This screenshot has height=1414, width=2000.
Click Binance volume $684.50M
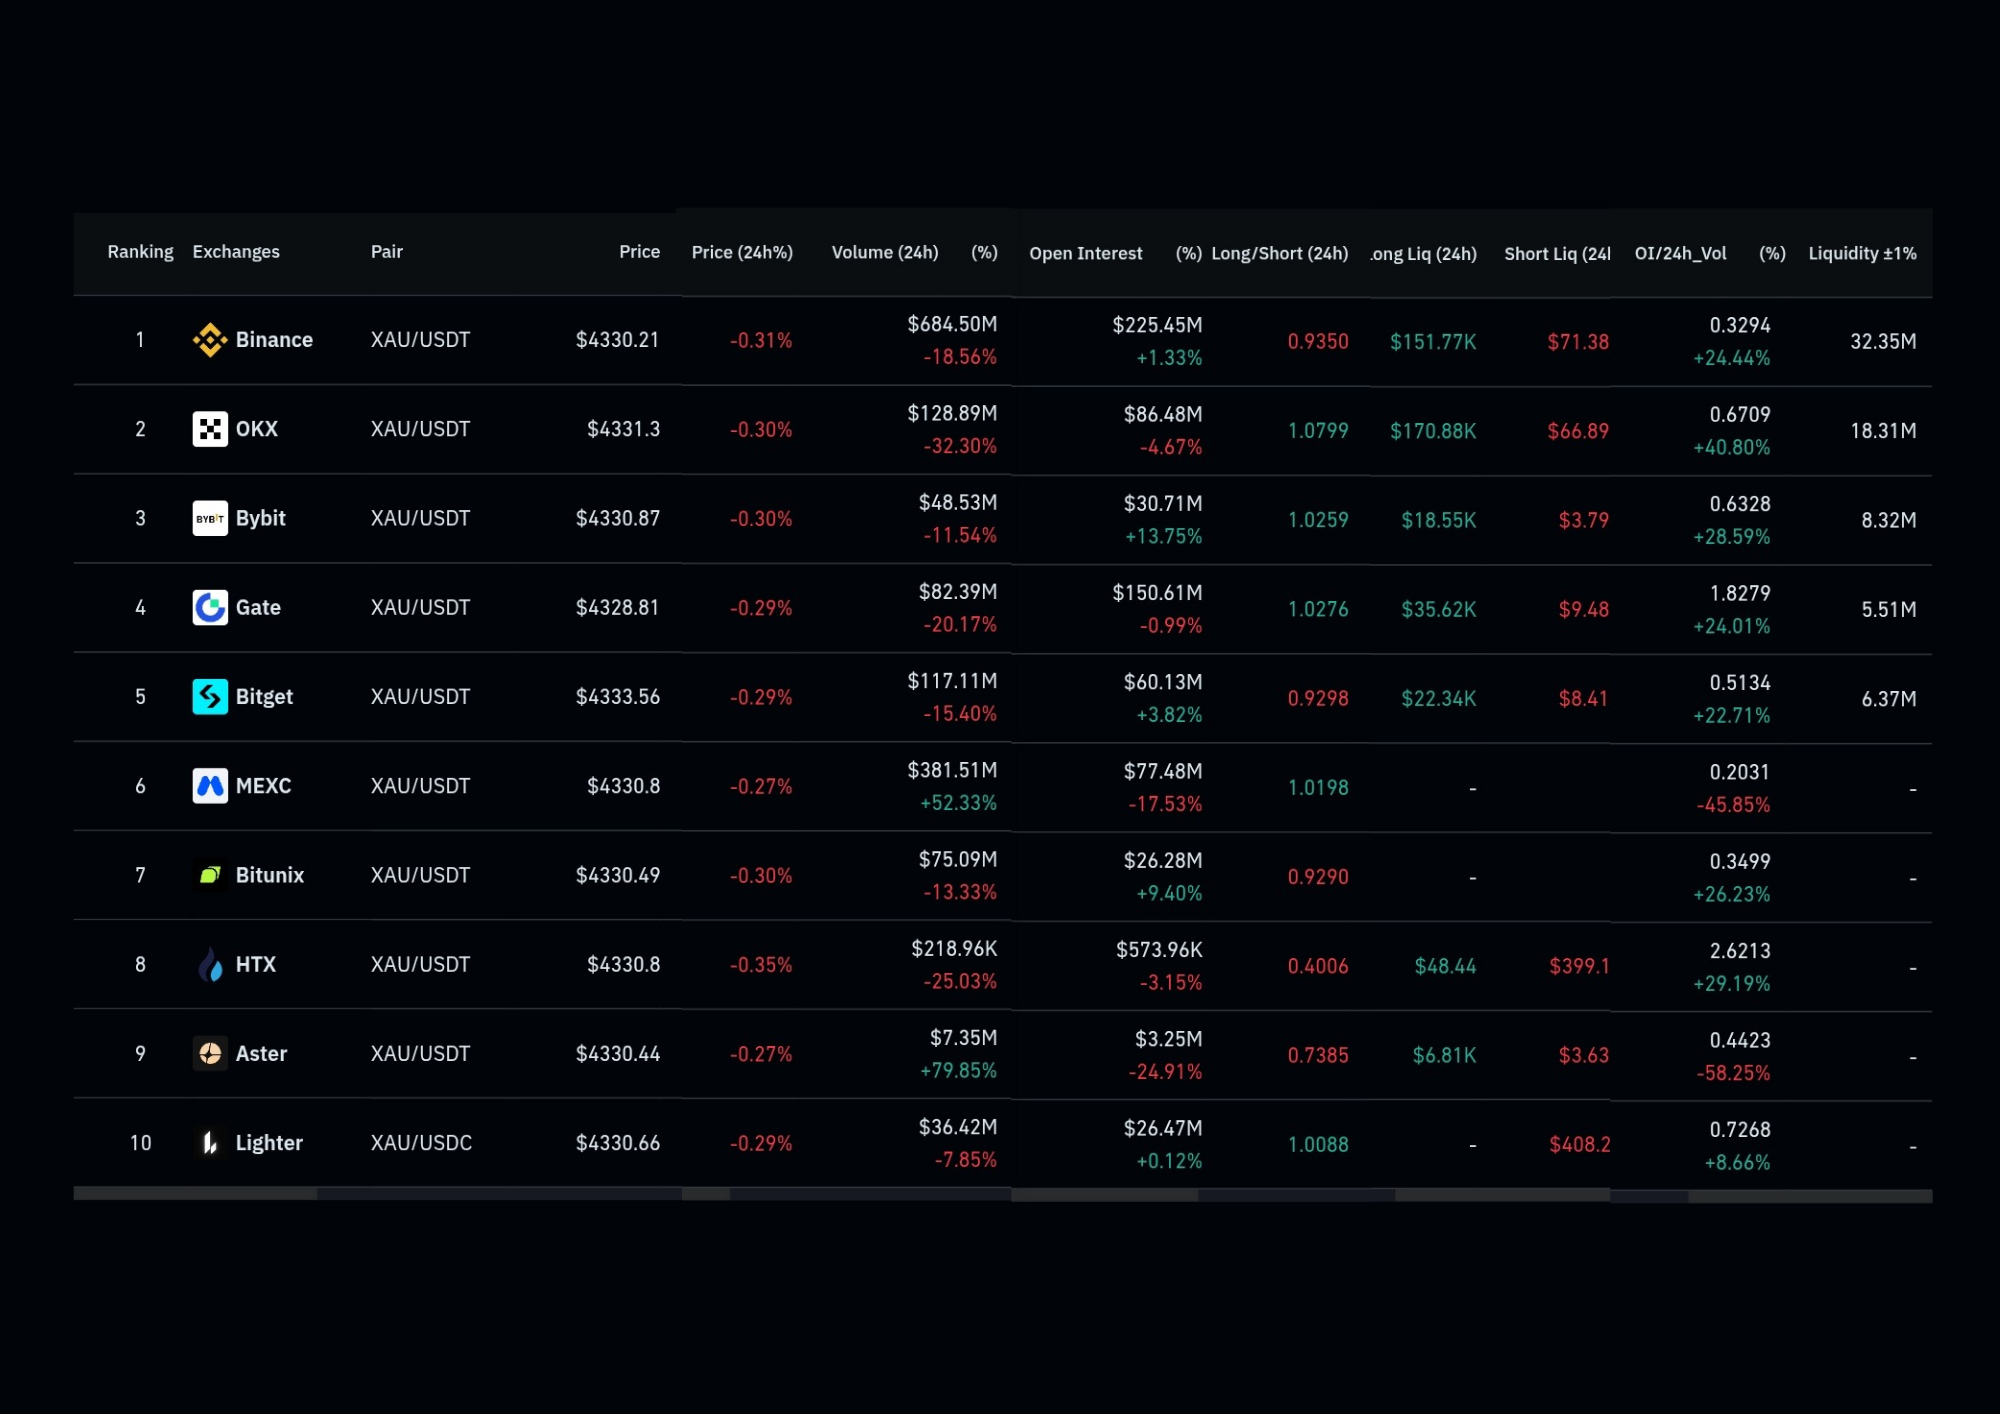[952, 324]
